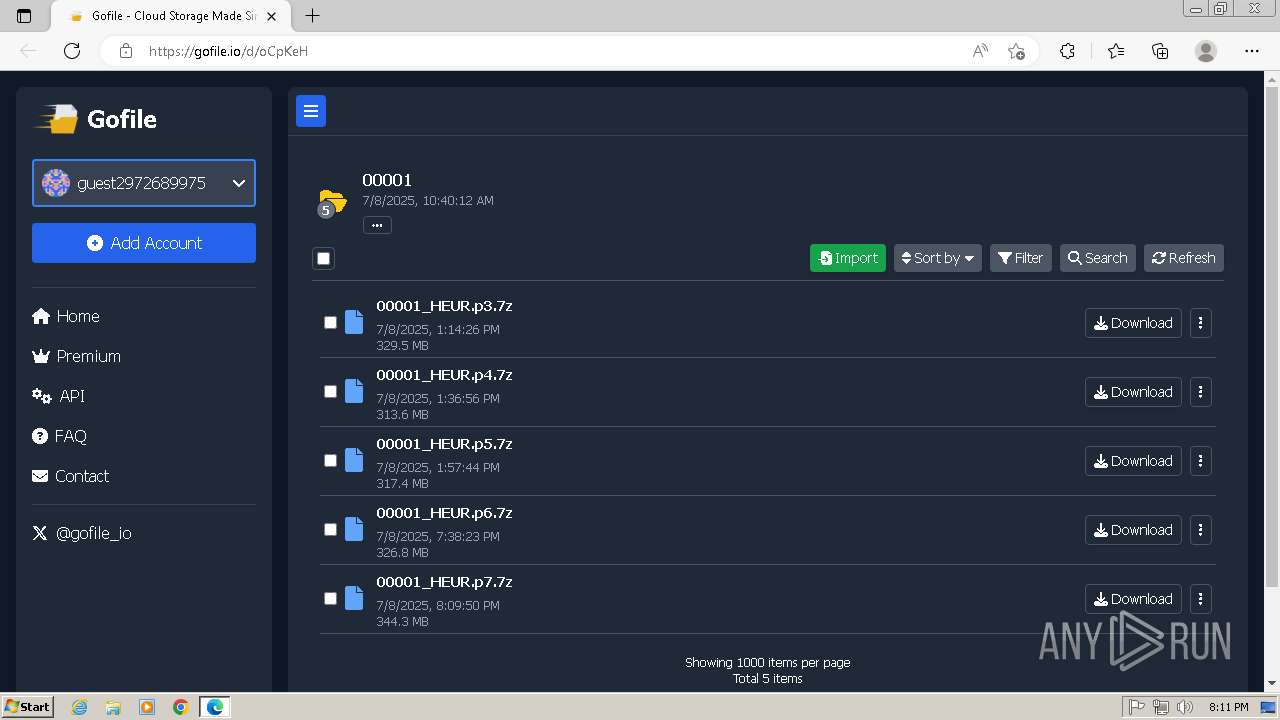The width and height of the screenshot is (1280, 720).
Task: Reload the page in browser
Action: (72, 51)
